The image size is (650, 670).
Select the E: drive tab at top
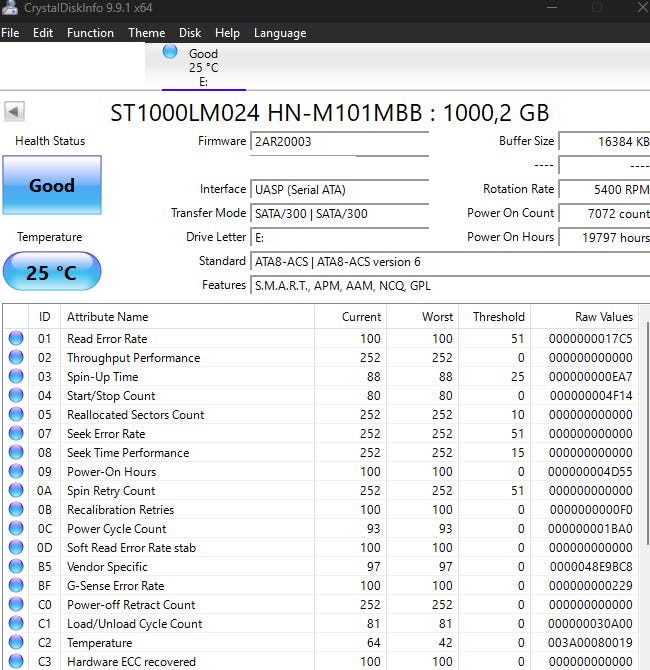(203, 67)
